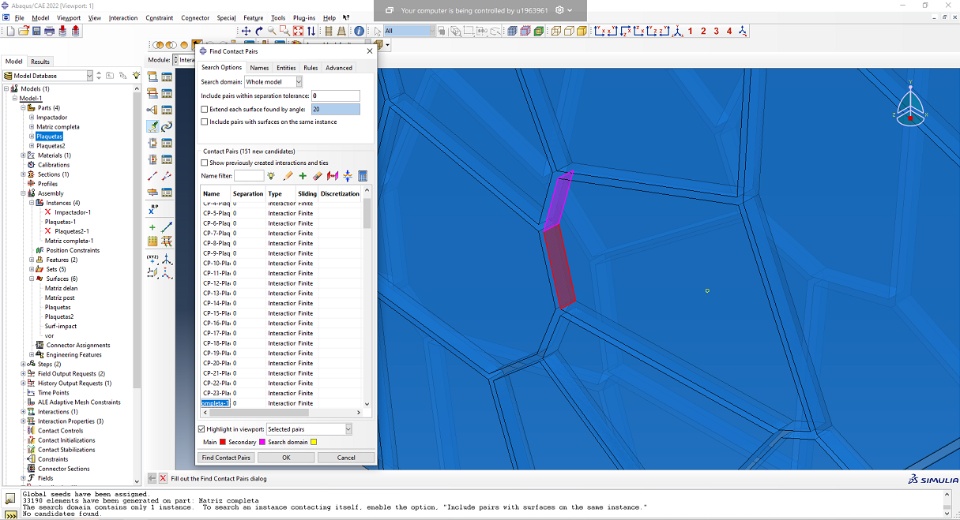Enable Extend each surface found by angle
Screen dimensions: 960x520
[x=205, y=108]
